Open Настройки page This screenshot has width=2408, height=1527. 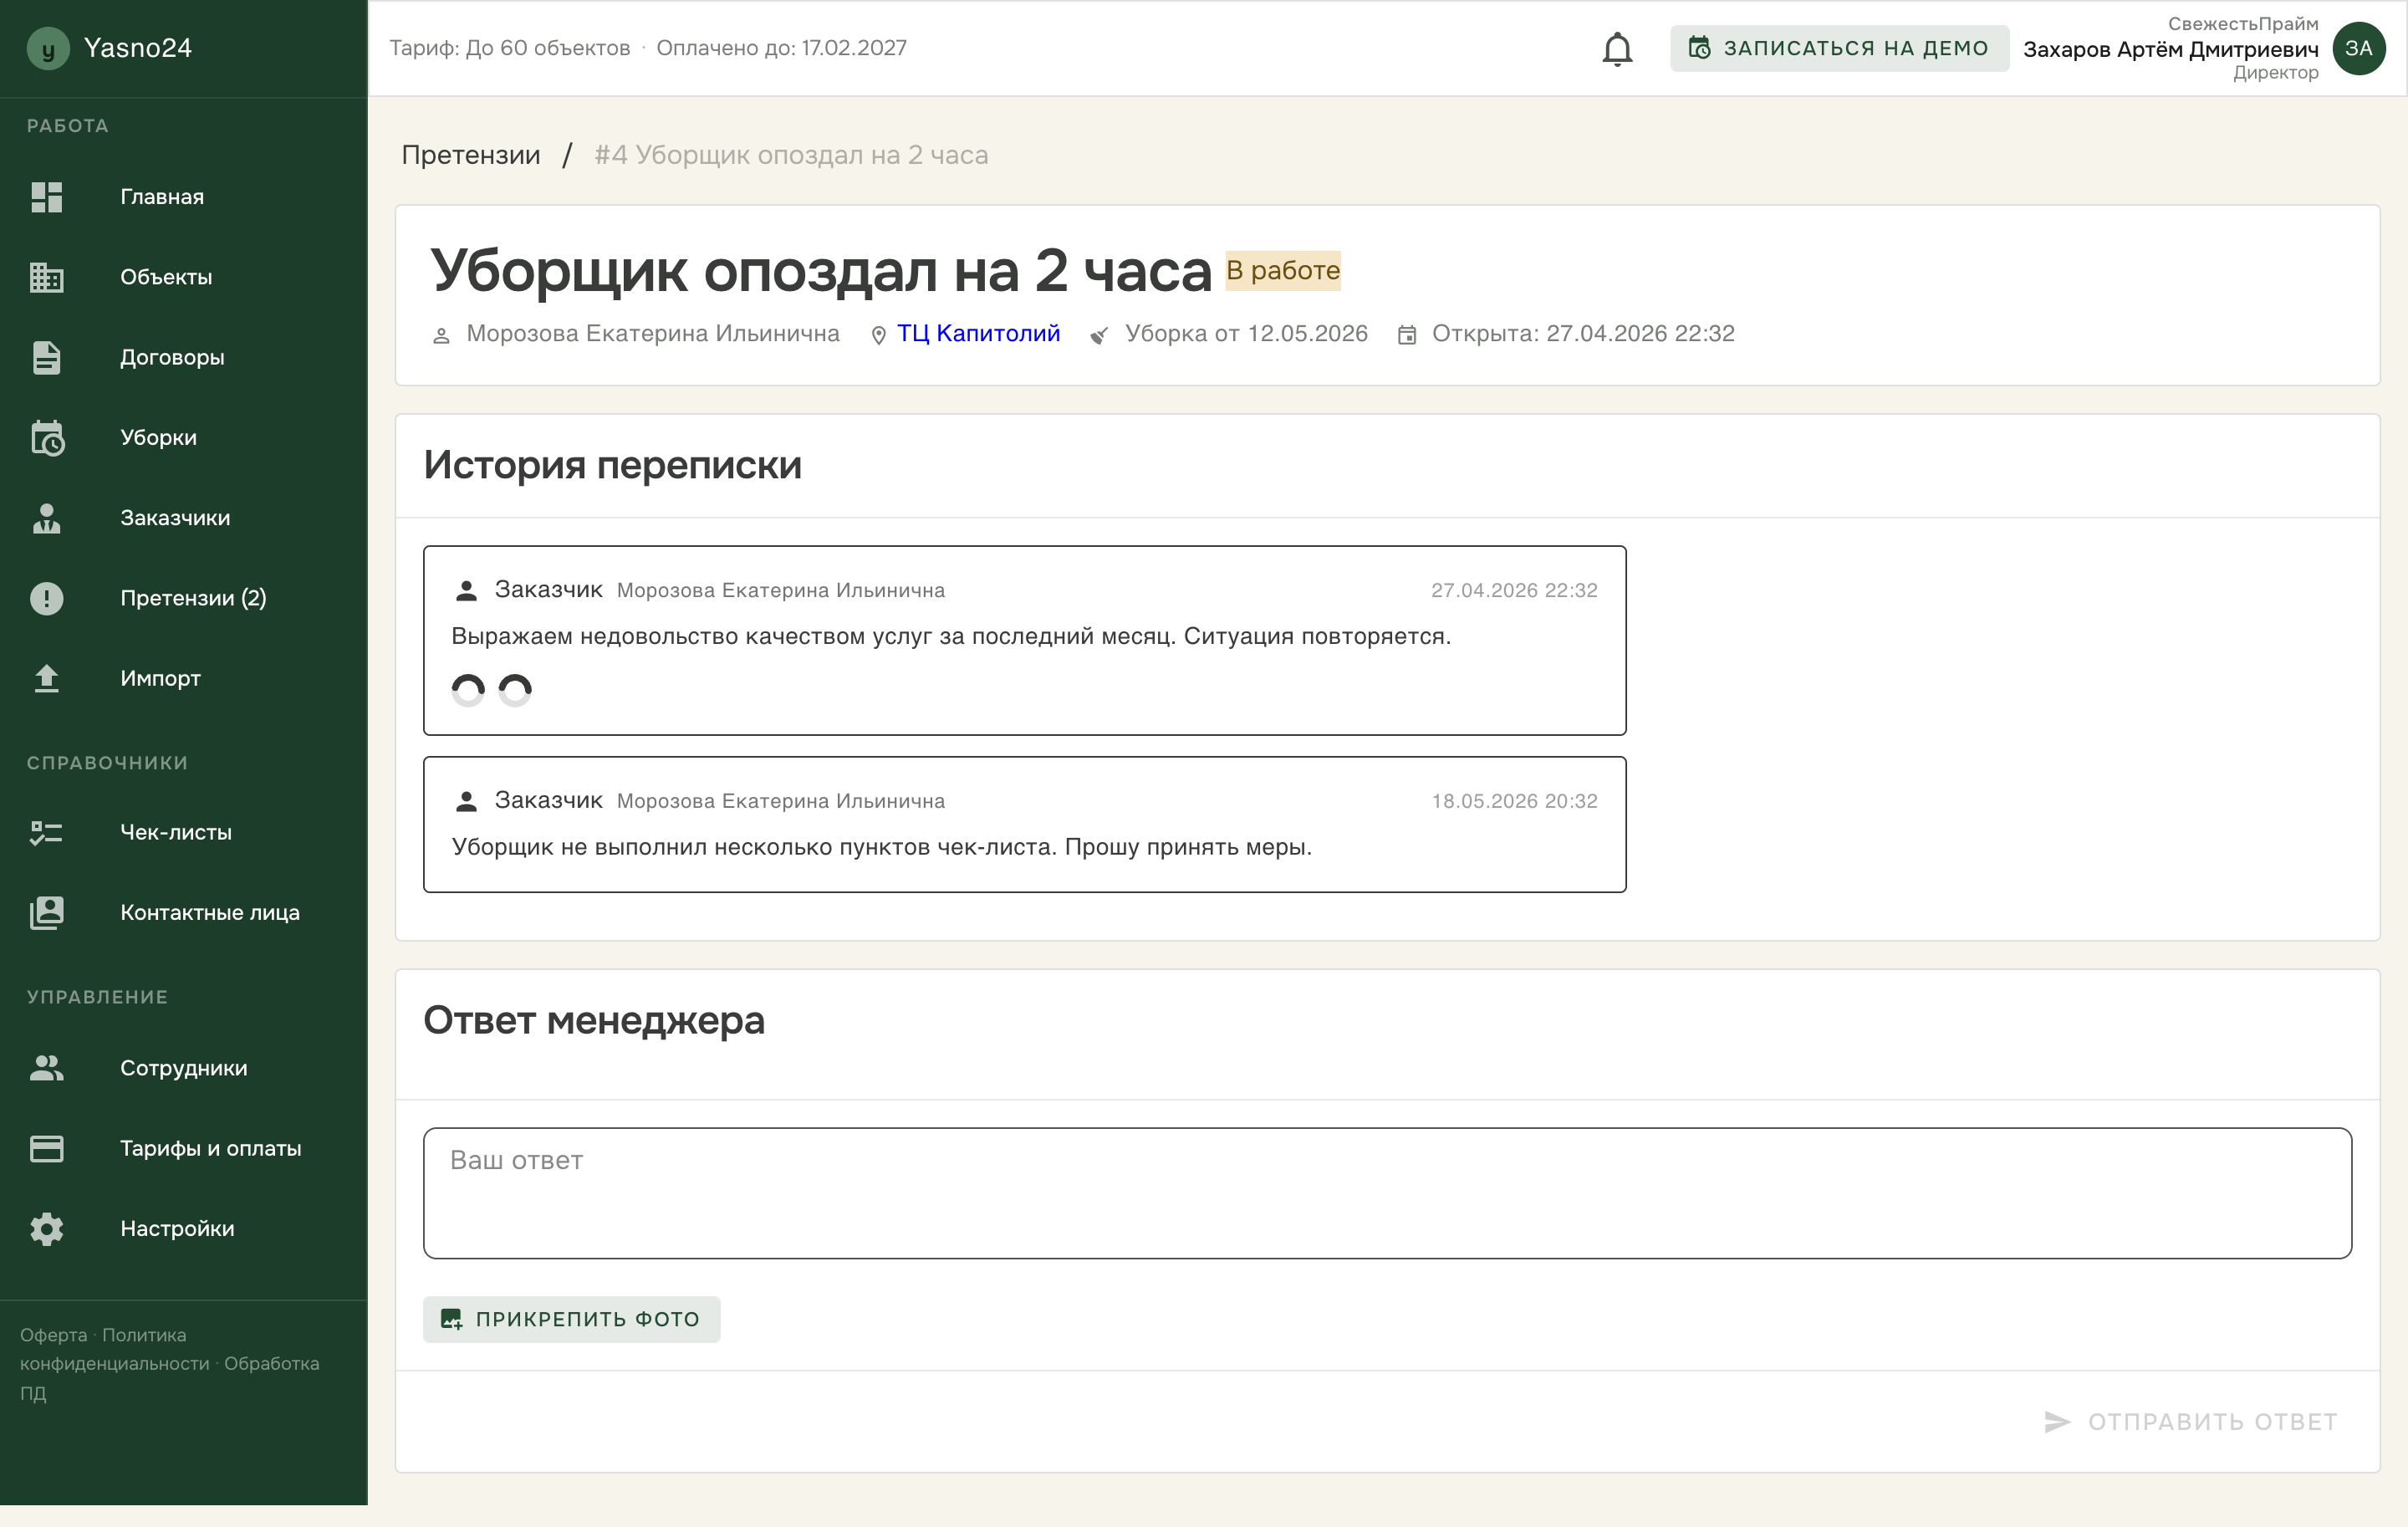click(x=184, y=1229)
